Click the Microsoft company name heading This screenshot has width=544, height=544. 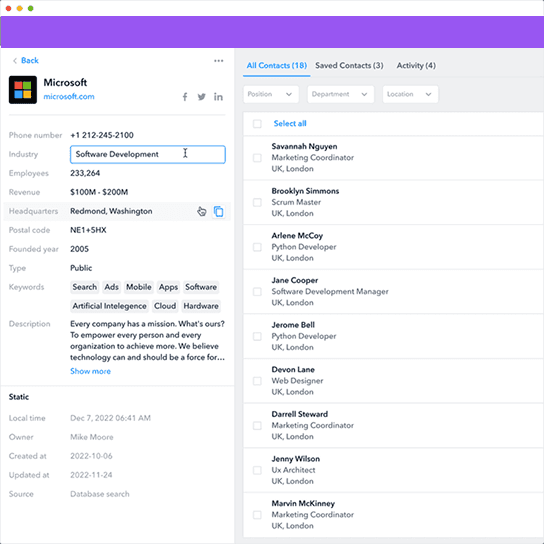[x=65, y=83]
